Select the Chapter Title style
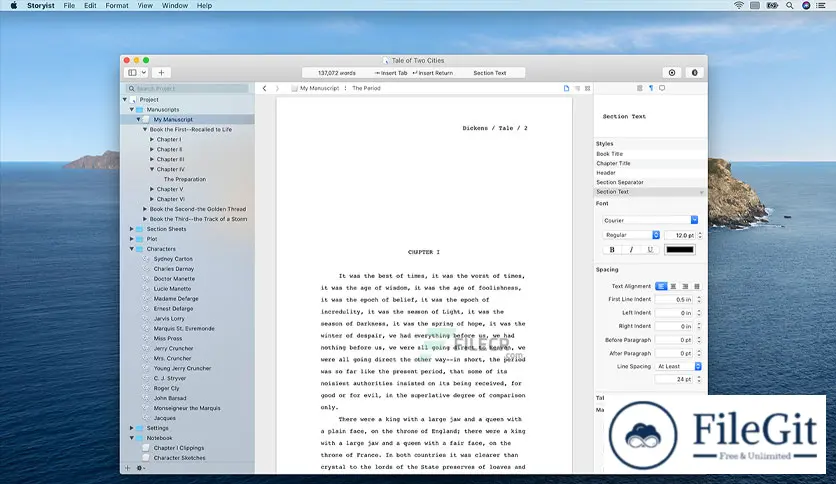 click(x=650, y=164)
